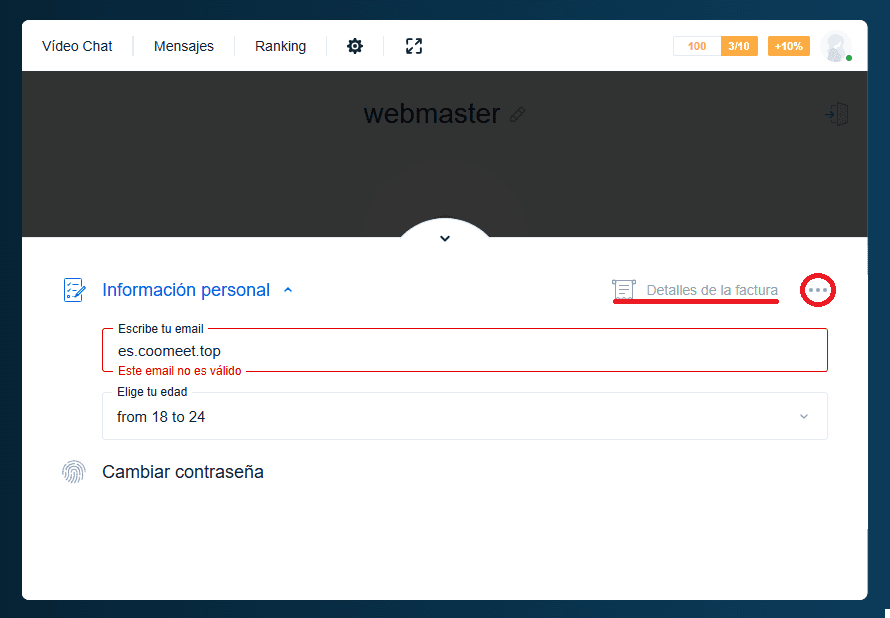Switch to the Vídeo Chat tab
Viewport: 890px width, 618px height.
point(78,46)
